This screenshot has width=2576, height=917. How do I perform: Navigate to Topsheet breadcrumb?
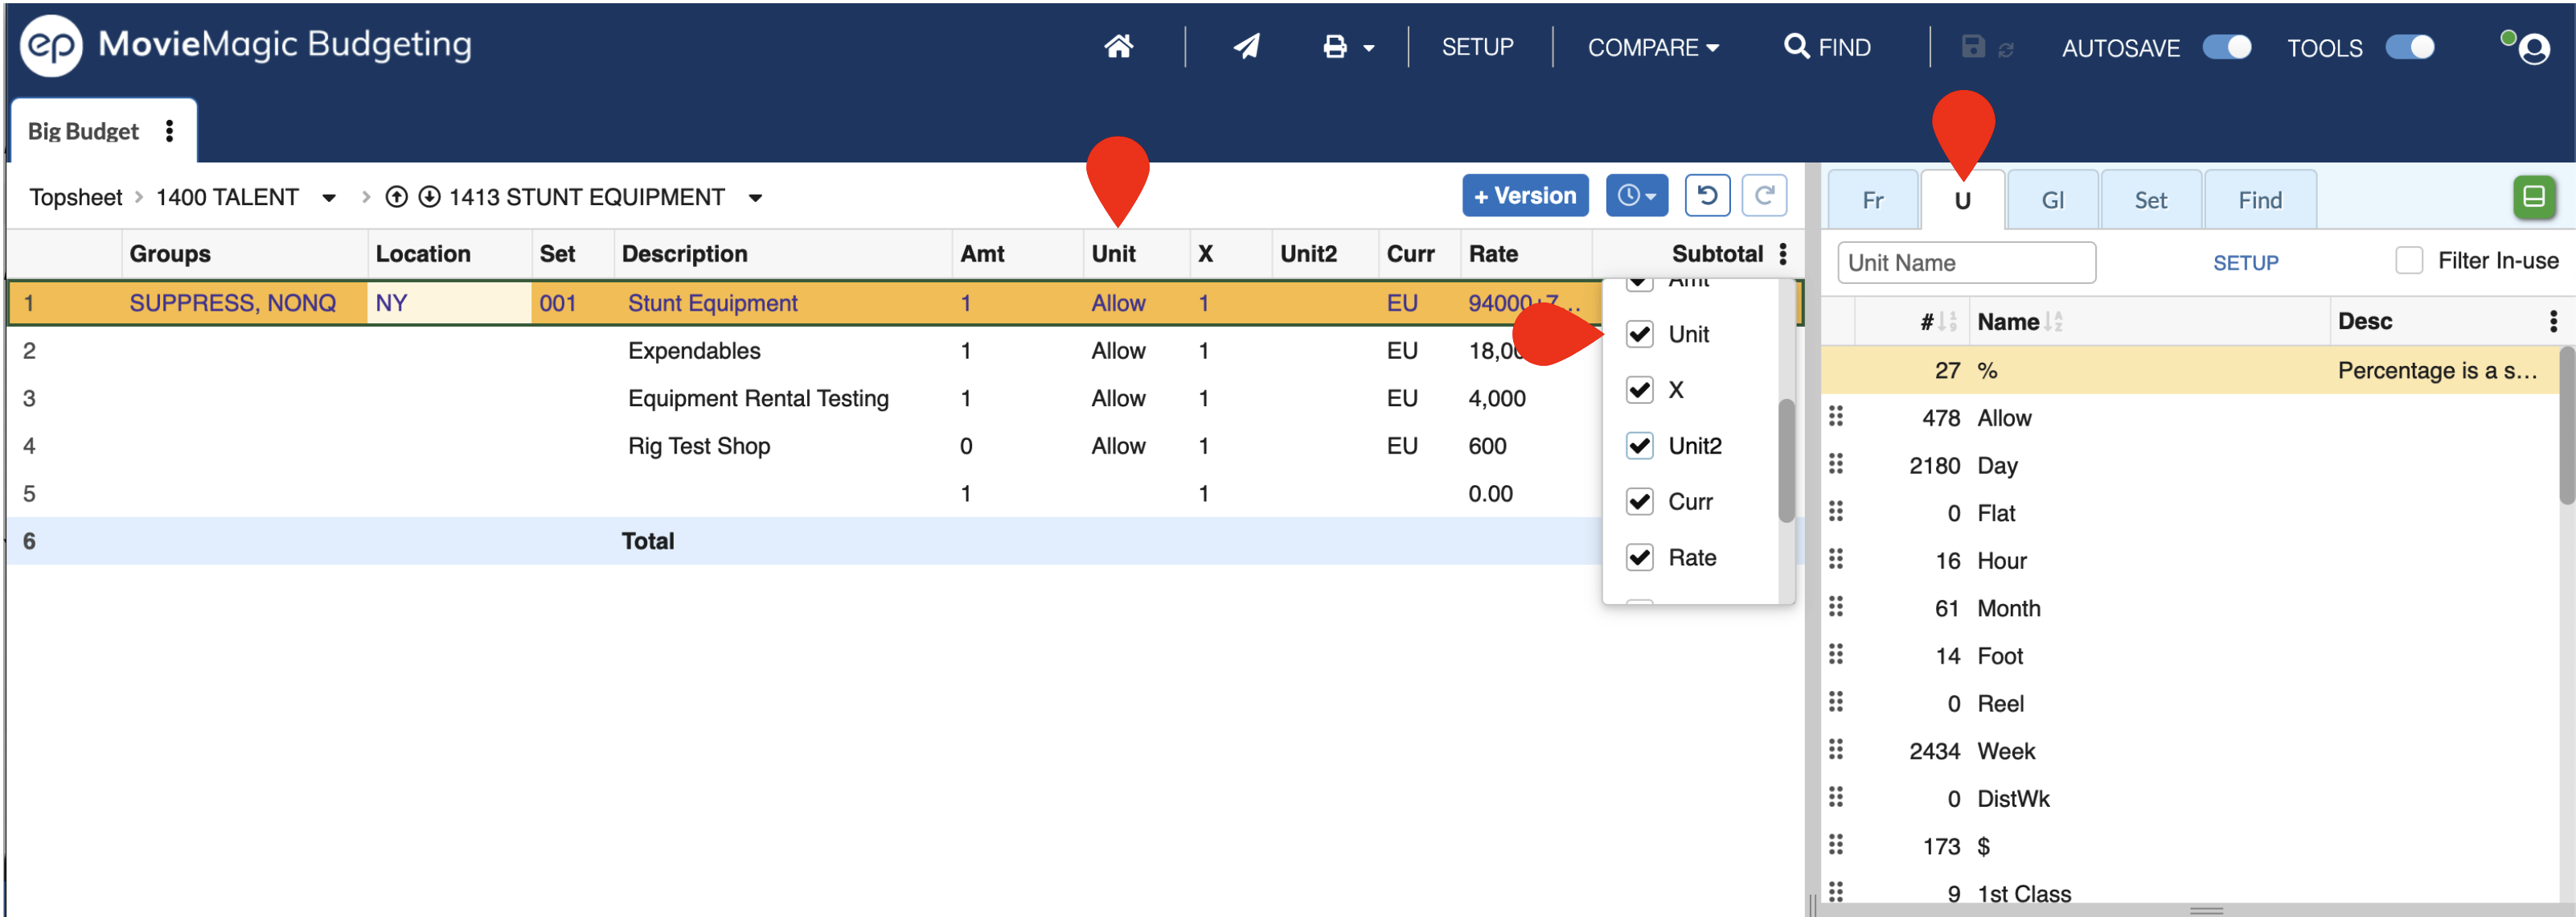(x=75, y=197)
